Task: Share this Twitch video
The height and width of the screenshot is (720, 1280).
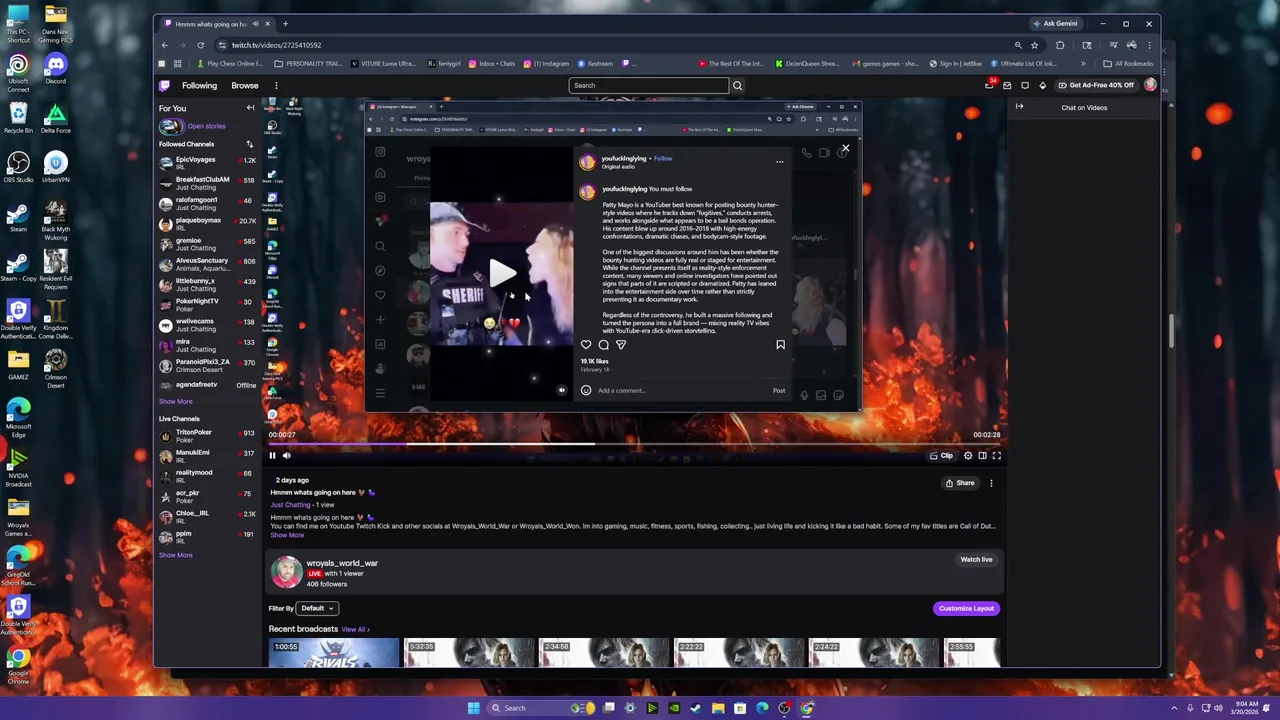Action: pyautogui.click(x=960, y=483)
